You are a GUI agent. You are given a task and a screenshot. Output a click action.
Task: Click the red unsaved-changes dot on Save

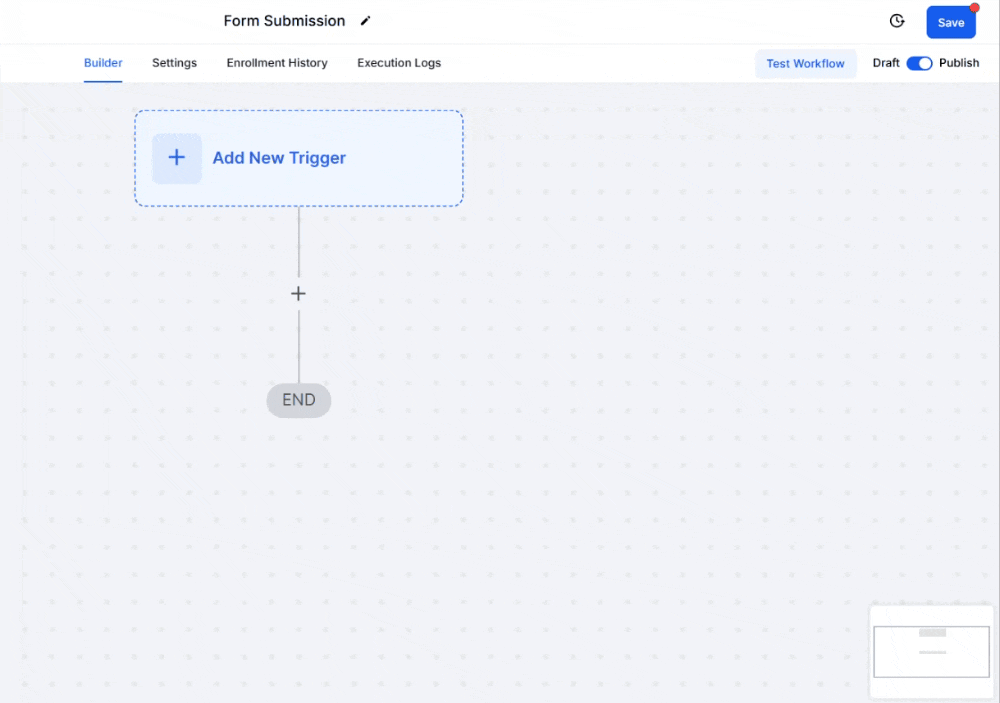[x=974, y=8]
